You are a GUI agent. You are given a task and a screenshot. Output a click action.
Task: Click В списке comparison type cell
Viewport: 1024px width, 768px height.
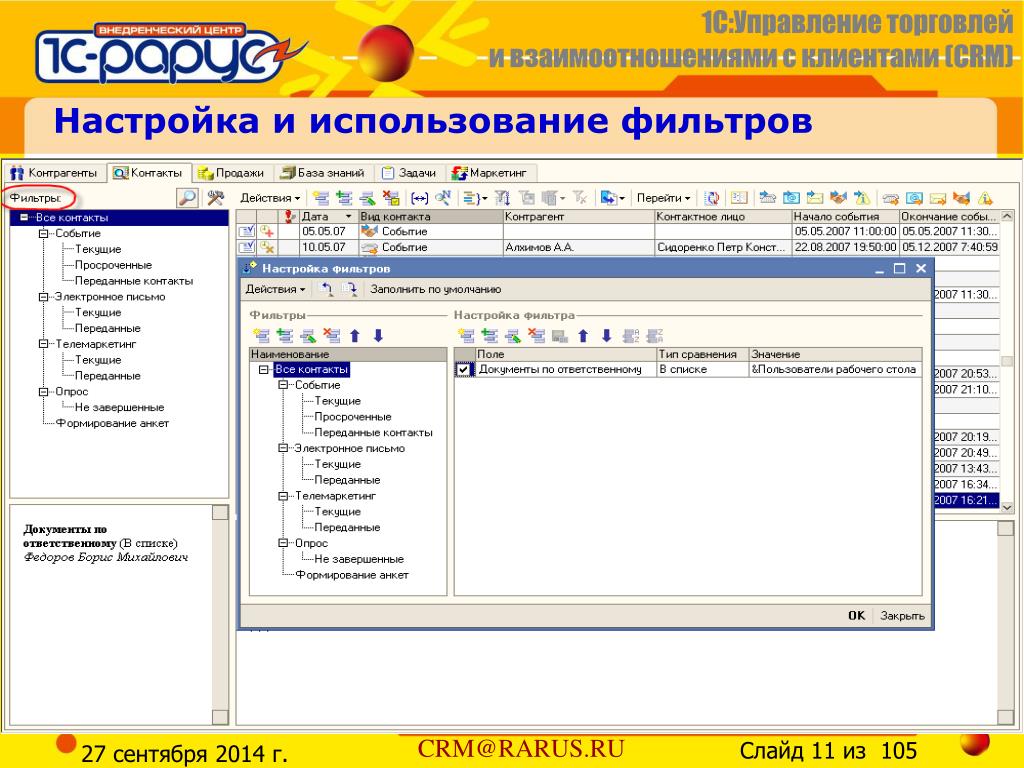(702, 370)
